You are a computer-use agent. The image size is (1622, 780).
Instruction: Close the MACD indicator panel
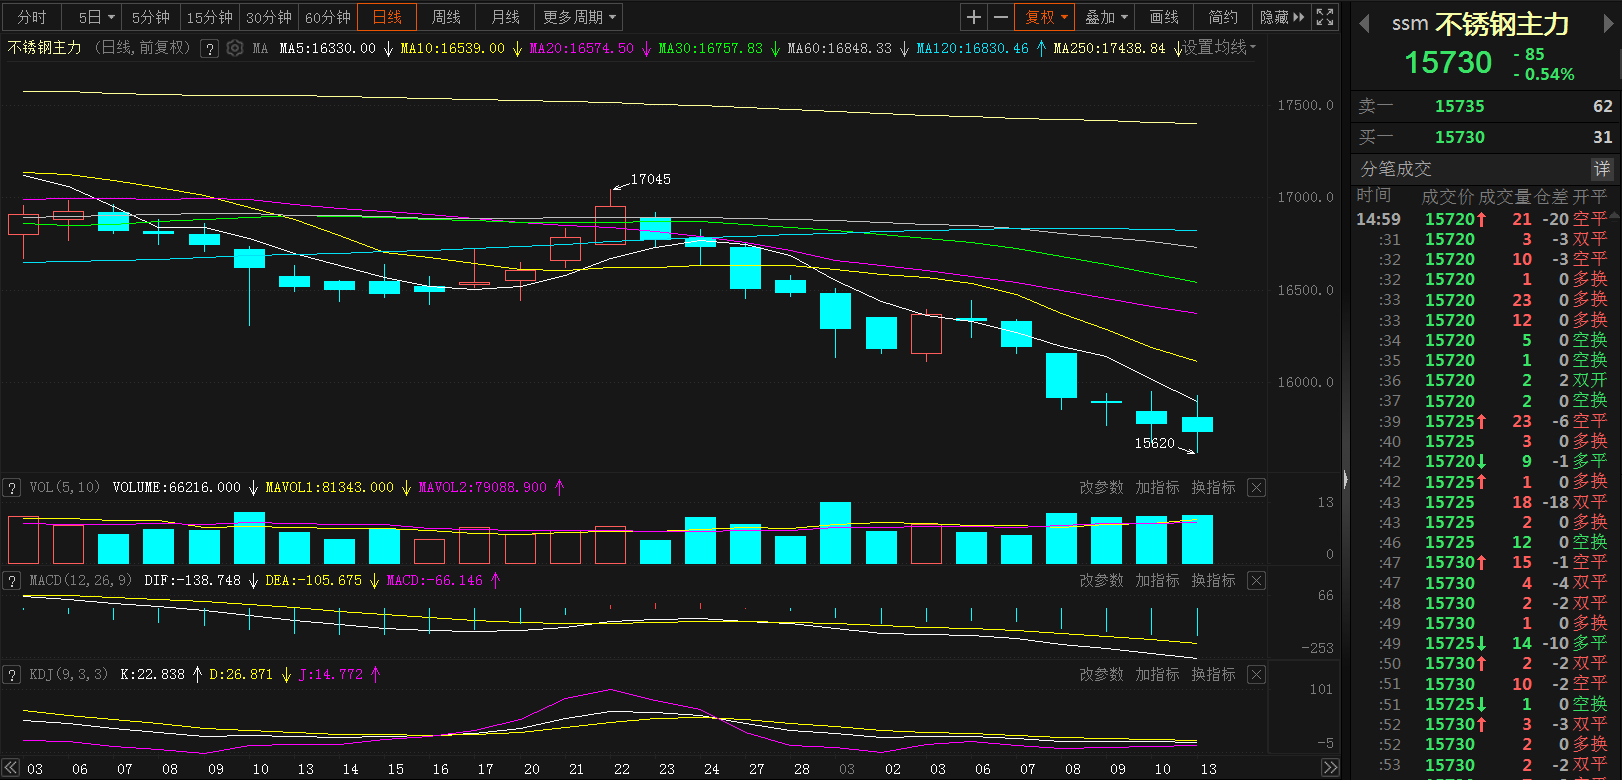pos(1257,581)
